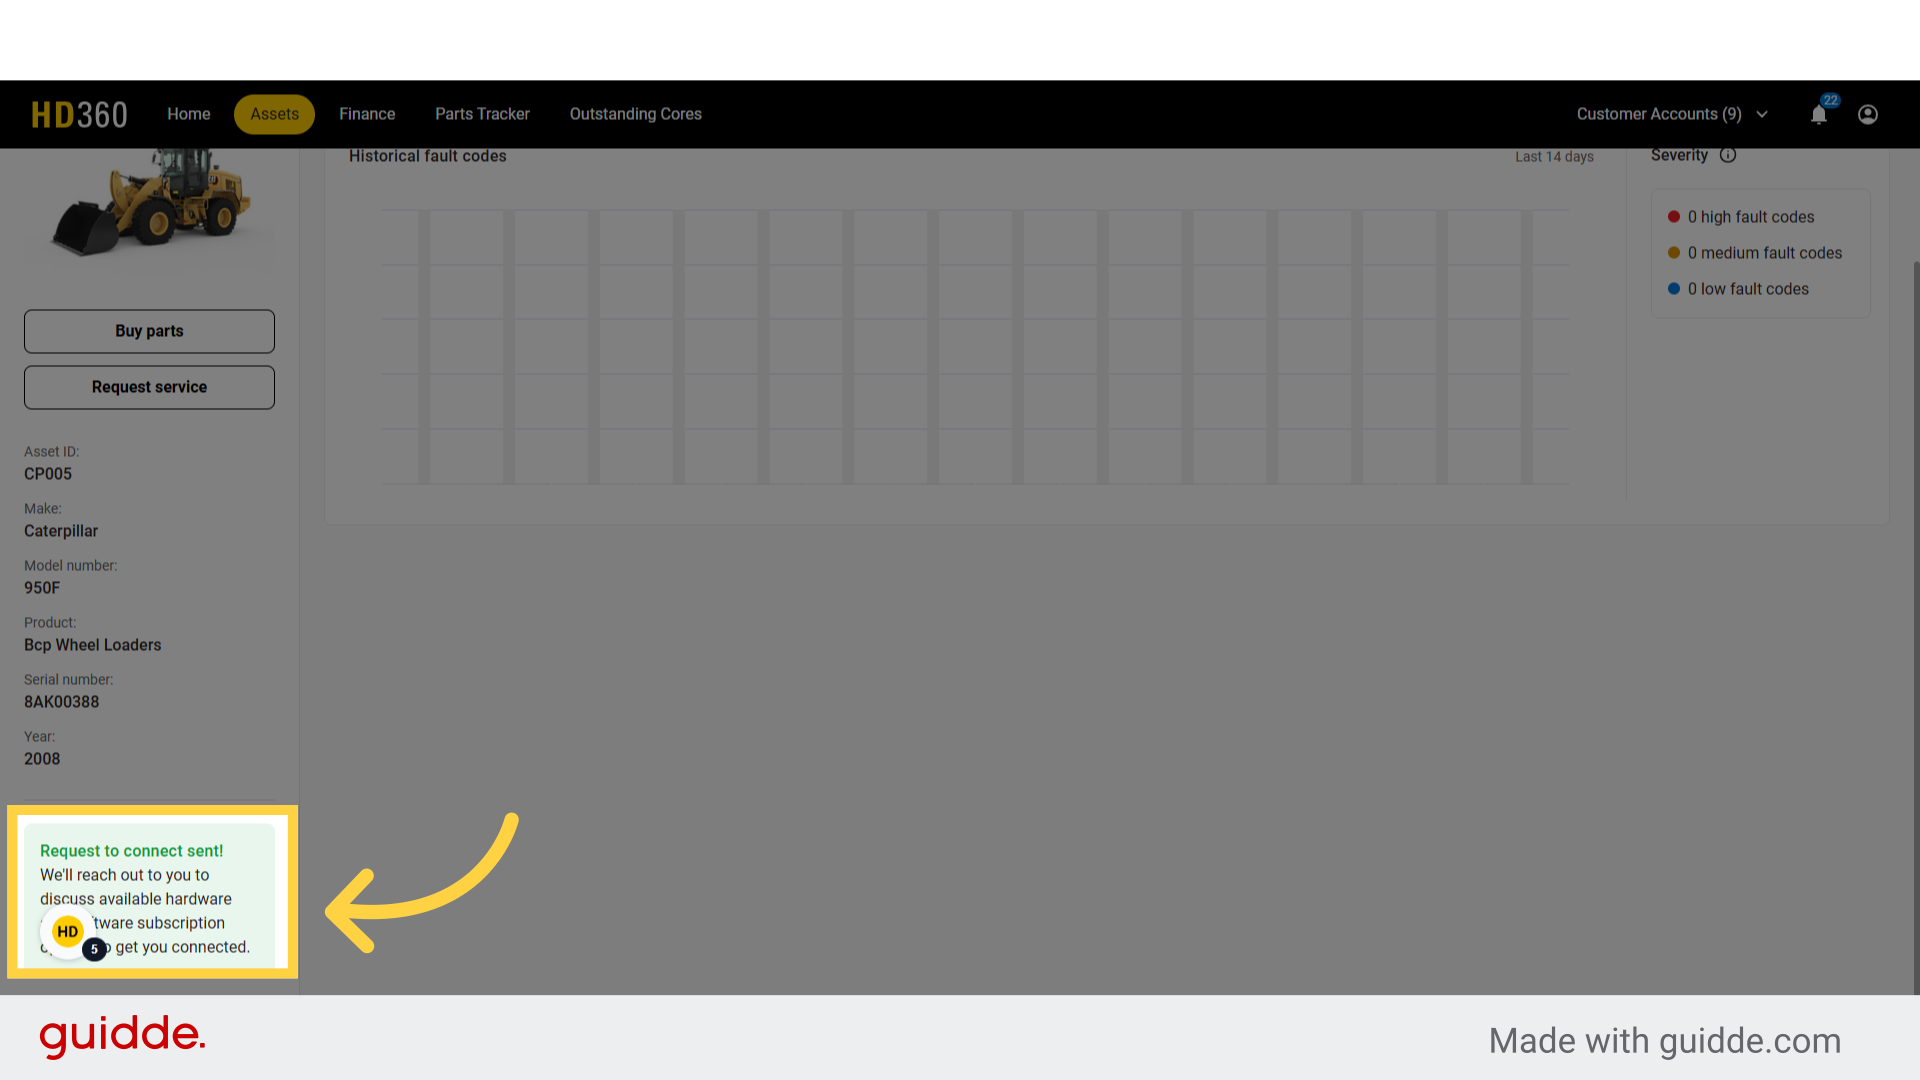The image size is (1920, 1080).
Task: Select the Assets tab
Action: [274, 114]
